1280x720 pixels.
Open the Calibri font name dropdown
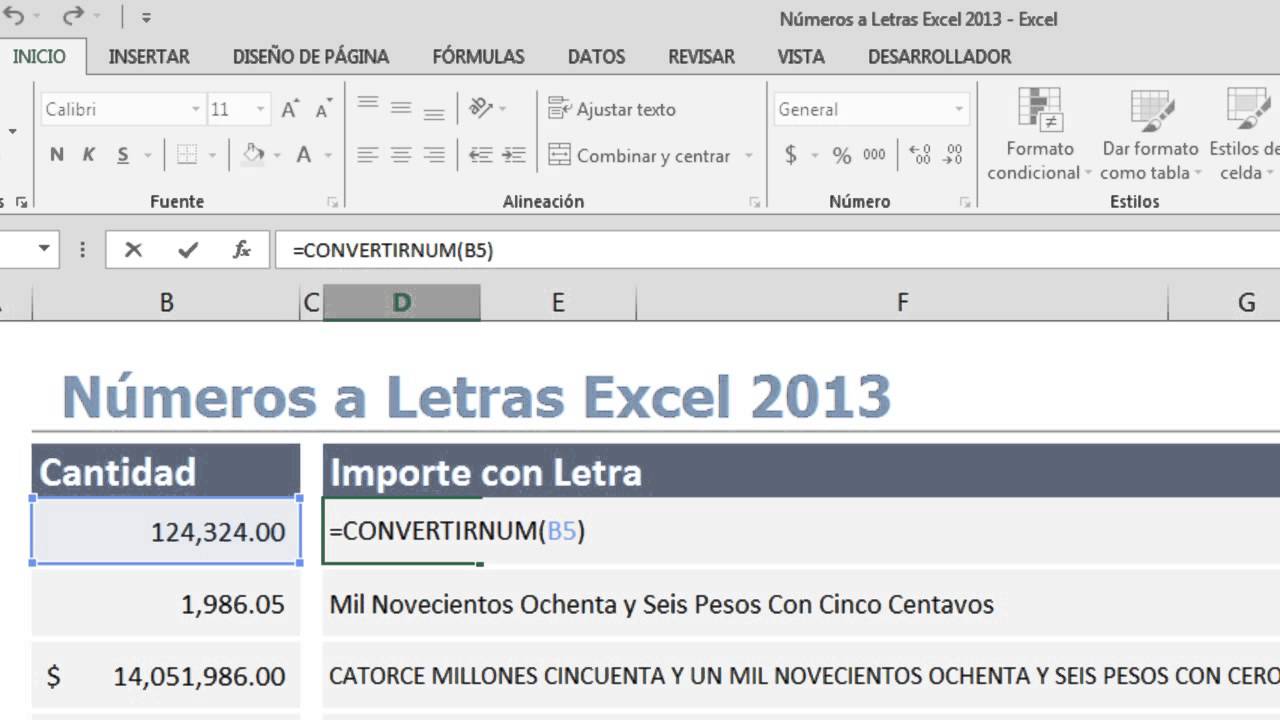coord(196,109)
